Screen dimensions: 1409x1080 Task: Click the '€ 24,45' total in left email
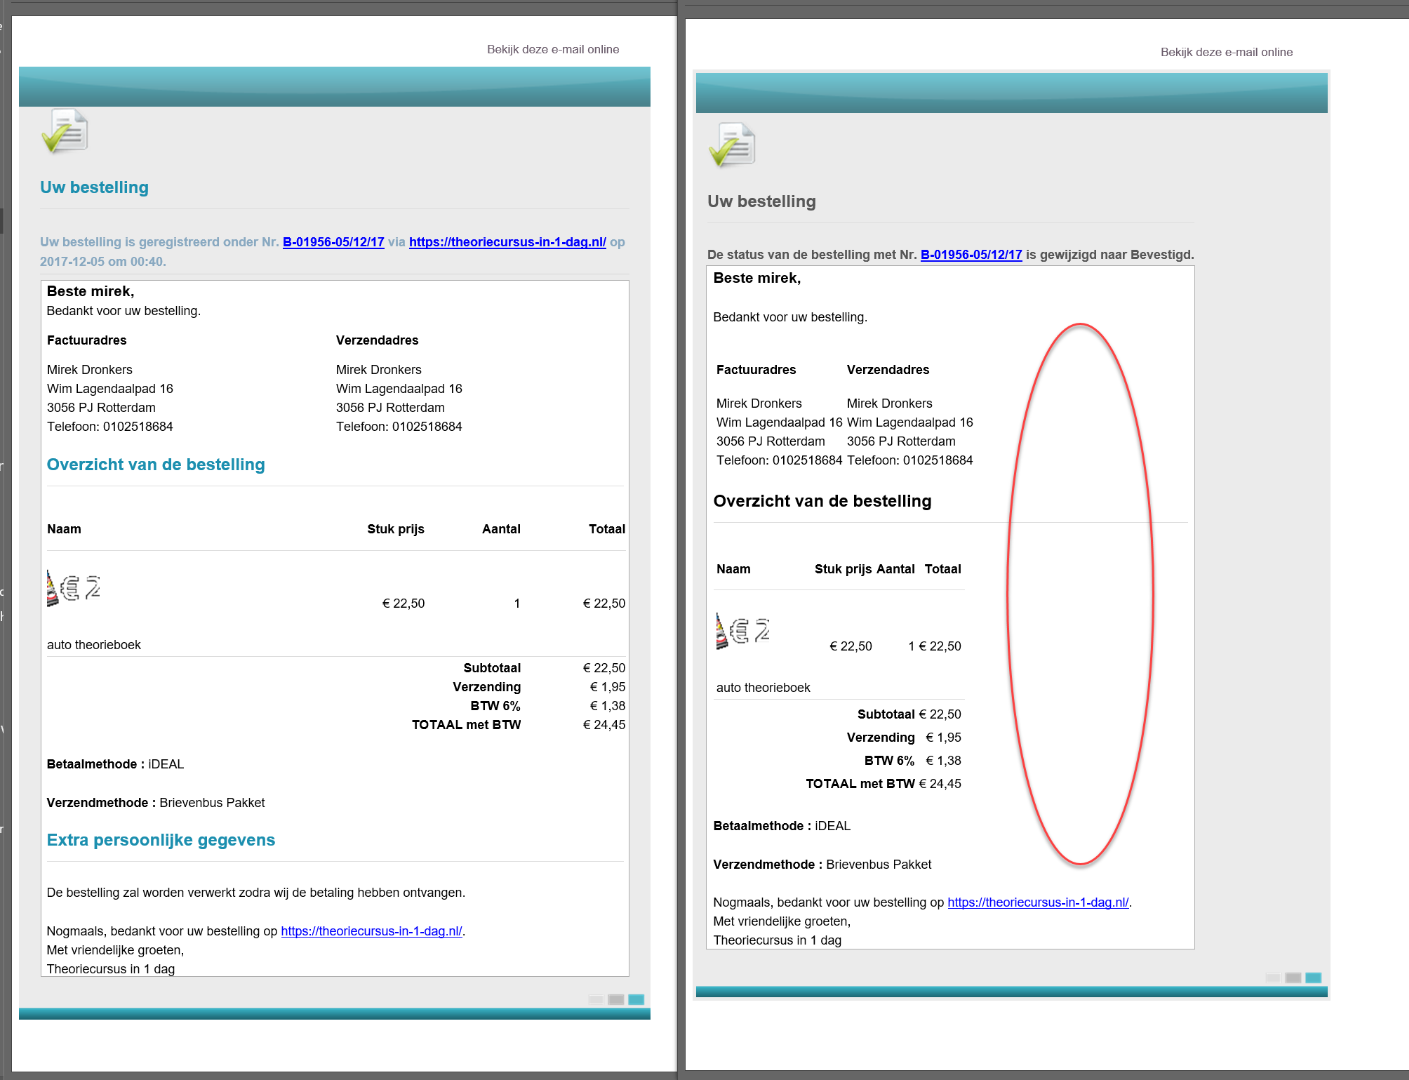pos(604,725)
